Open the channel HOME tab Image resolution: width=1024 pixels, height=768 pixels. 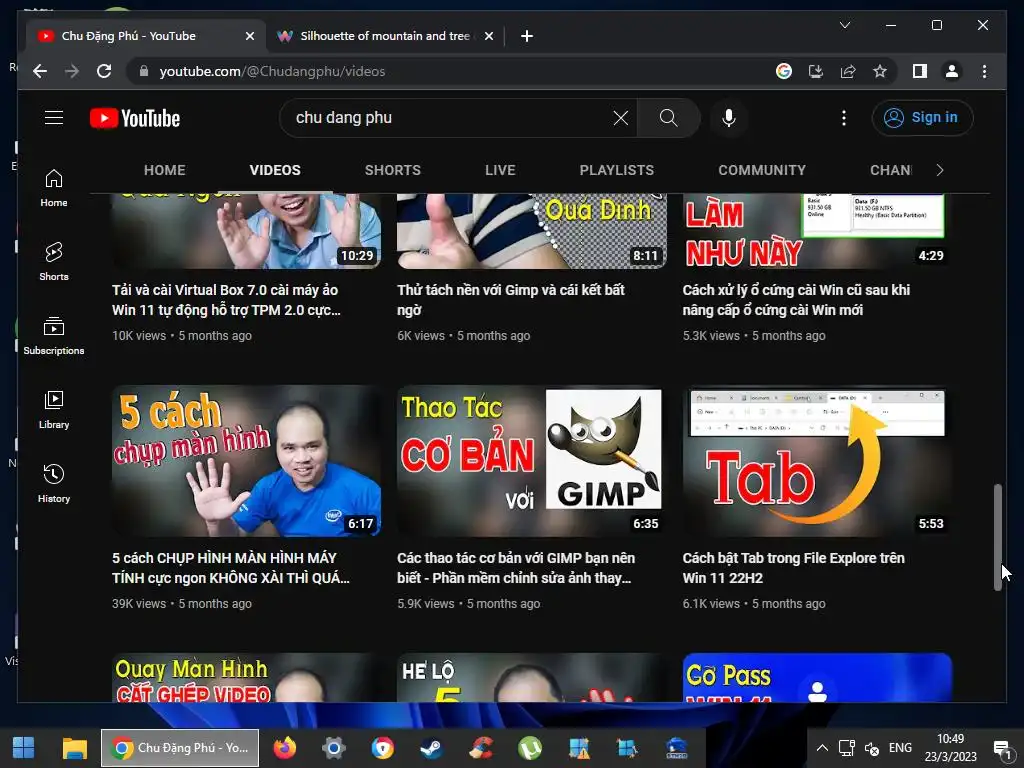(165, 170)
